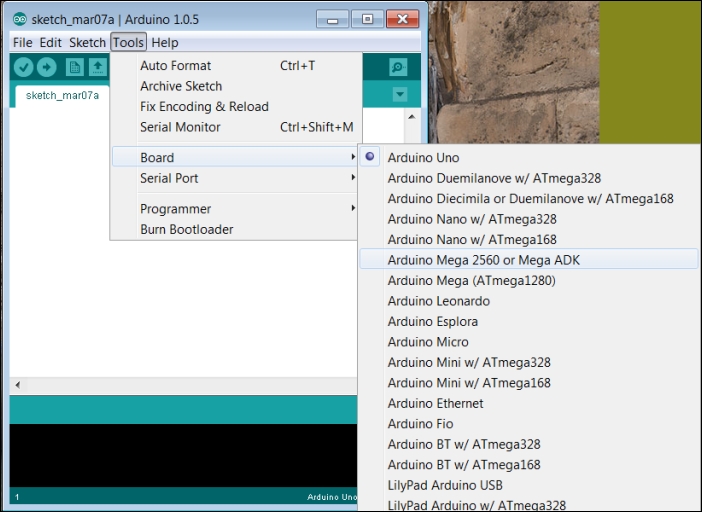The image size is (702, 512).
Task: Click the New sketch file icon
Action: point(75,68)
